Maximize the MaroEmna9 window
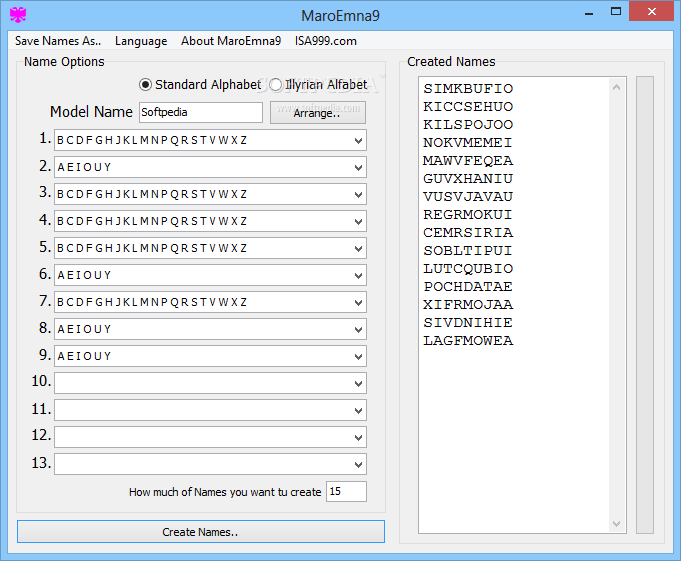This screenshot has width=681, height=561. click(x=616, y=12)
